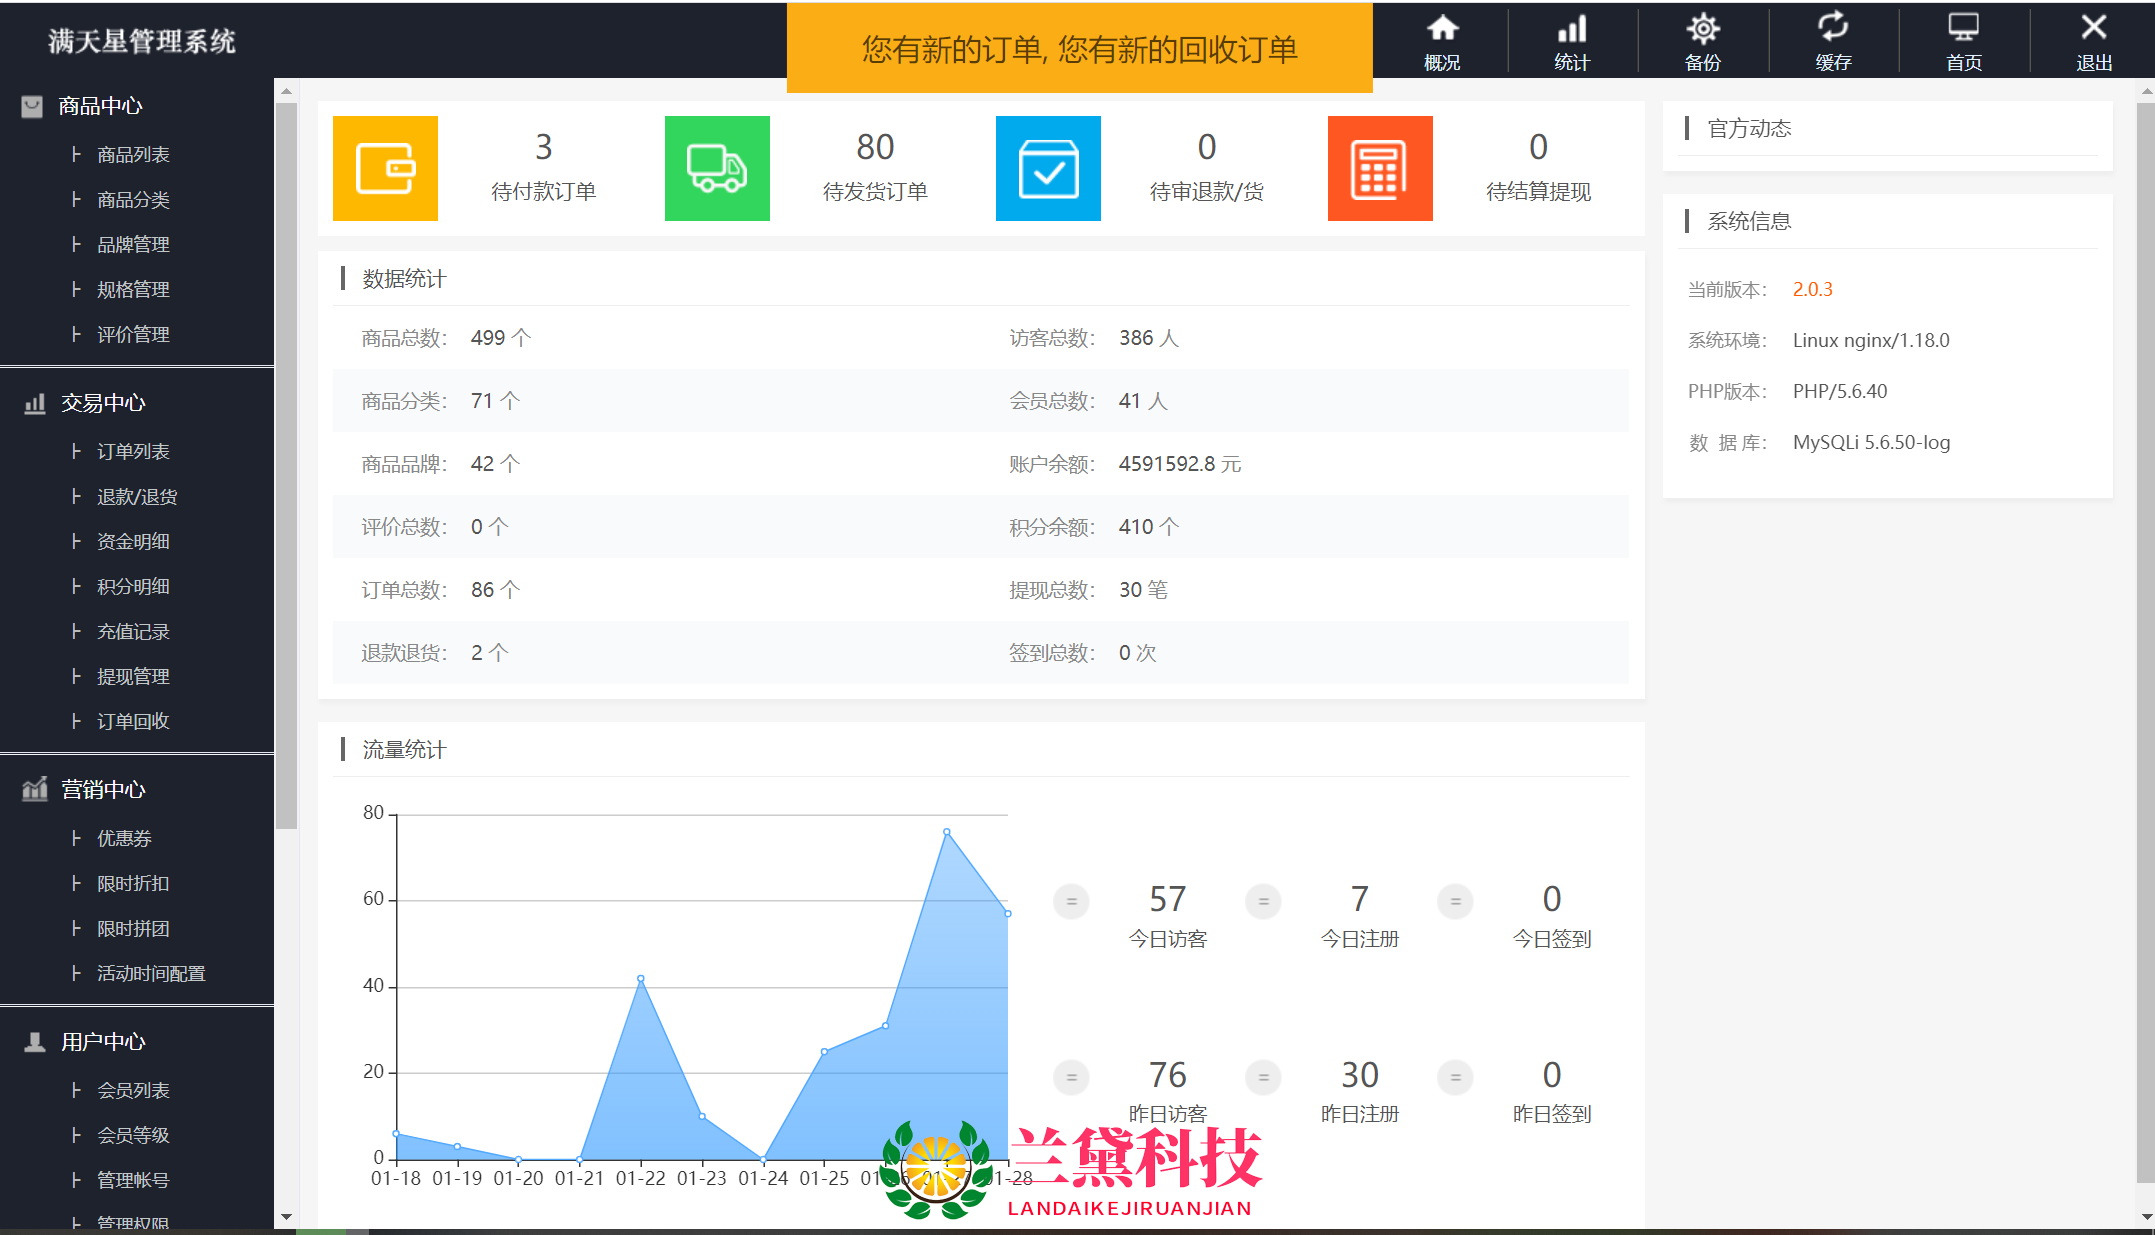Click the 01-27 peak point on traffic chart
The image size is (2155, 1235).
click(946, 832)
